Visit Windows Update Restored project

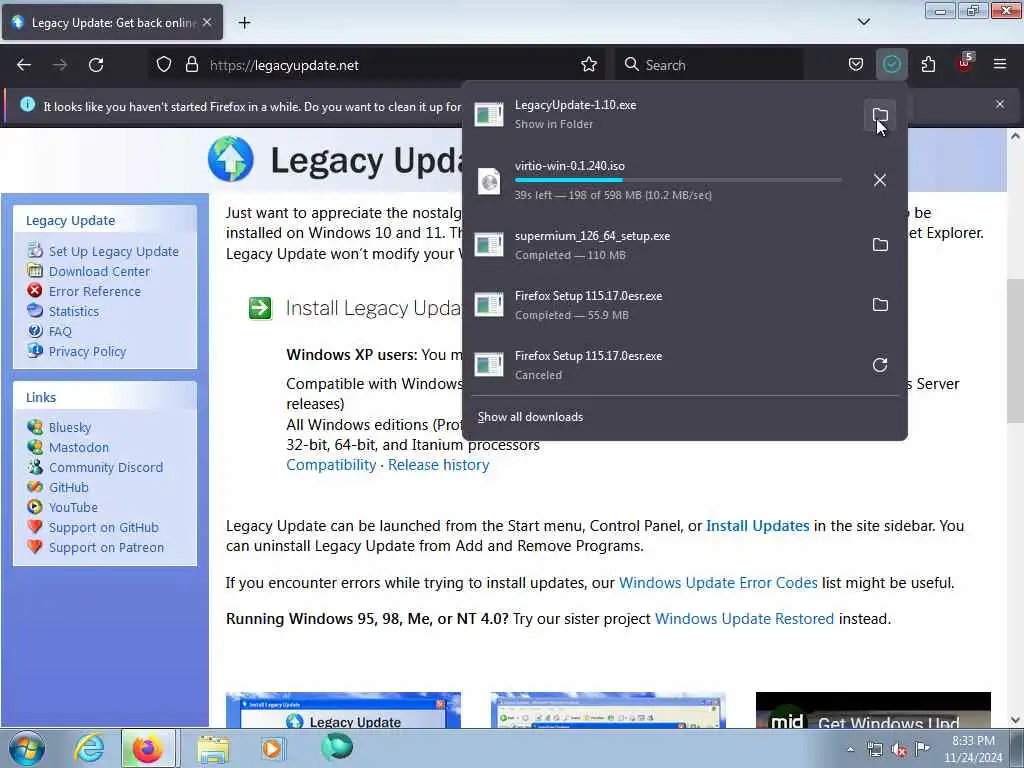(744, 618)
